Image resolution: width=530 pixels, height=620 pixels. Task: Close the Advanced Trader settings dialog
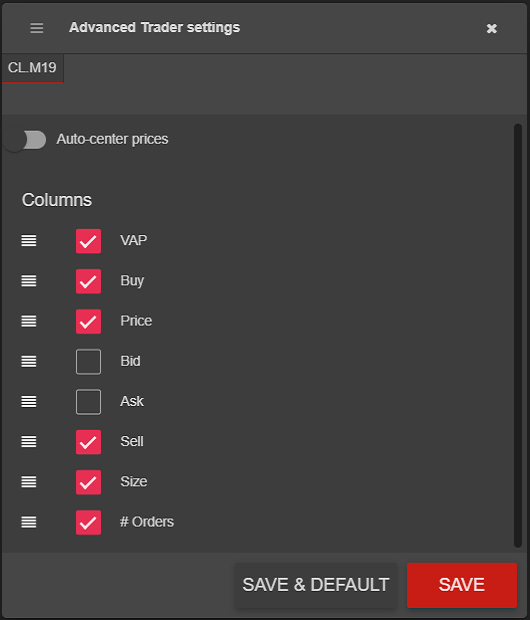tap(492, 28)
